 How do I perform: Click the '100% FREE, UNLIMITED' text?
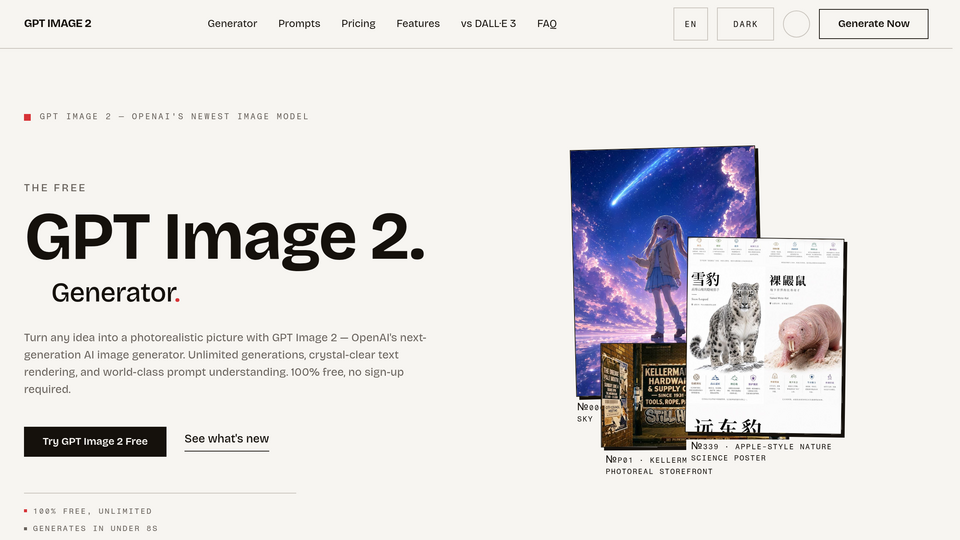[92, 511]
